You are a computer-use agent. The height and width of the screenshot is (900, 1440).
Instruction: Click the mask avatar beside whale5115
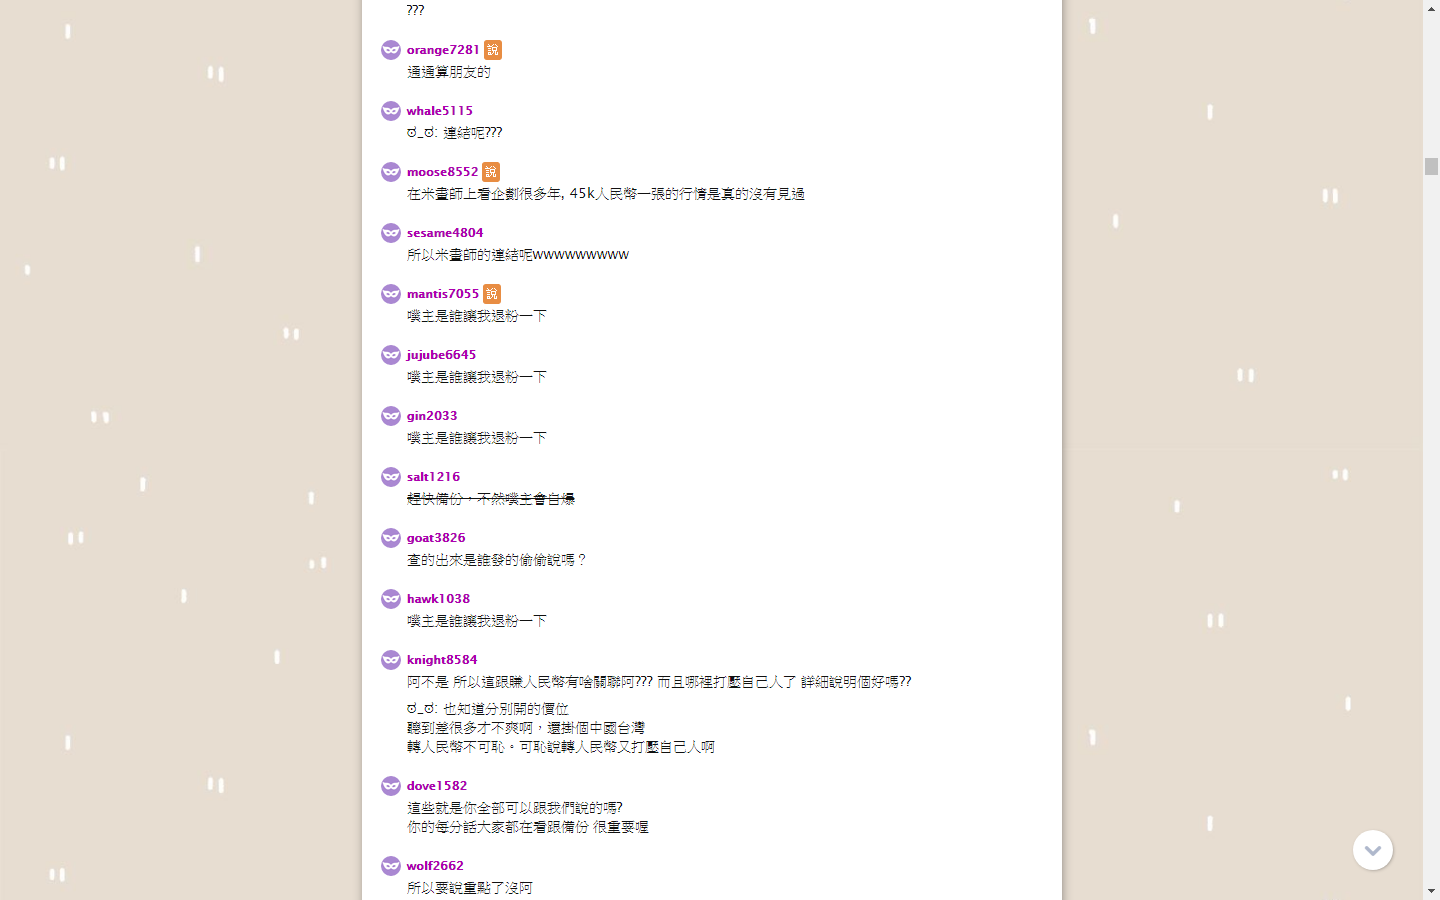click(x=391, y=111)
